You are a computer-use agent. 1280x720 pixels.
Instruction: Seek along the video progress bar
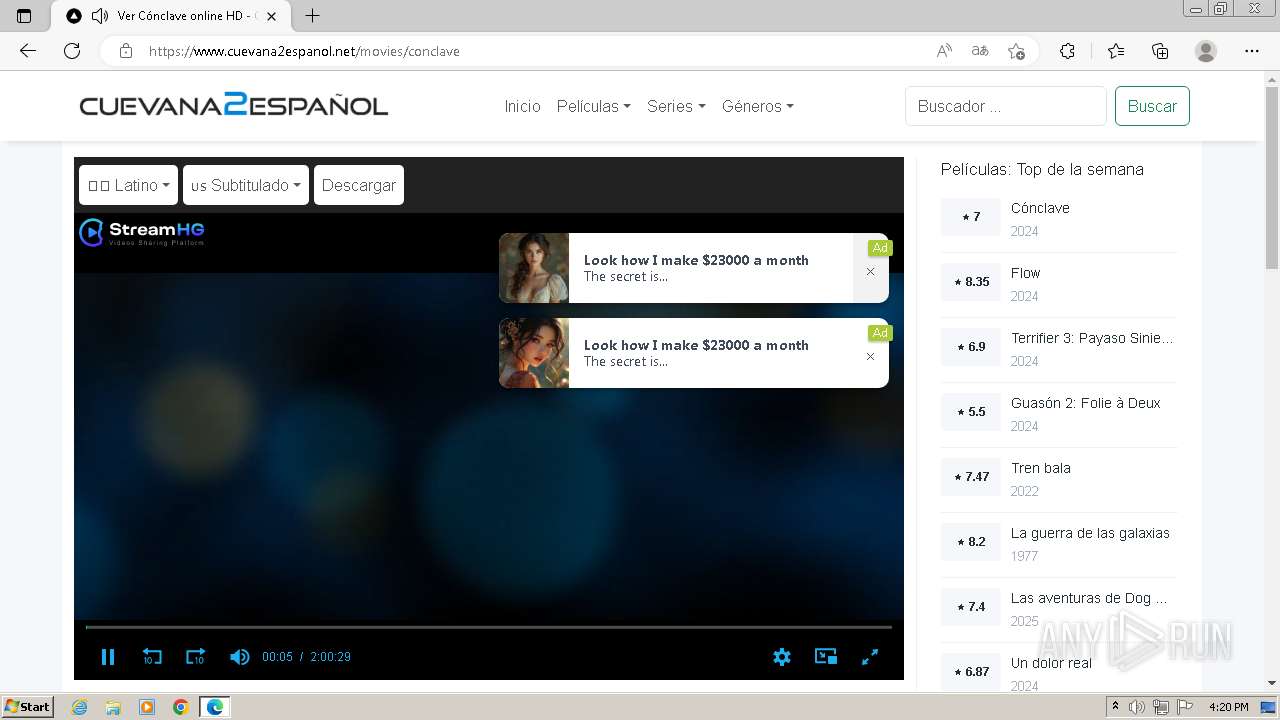[488, 627]
